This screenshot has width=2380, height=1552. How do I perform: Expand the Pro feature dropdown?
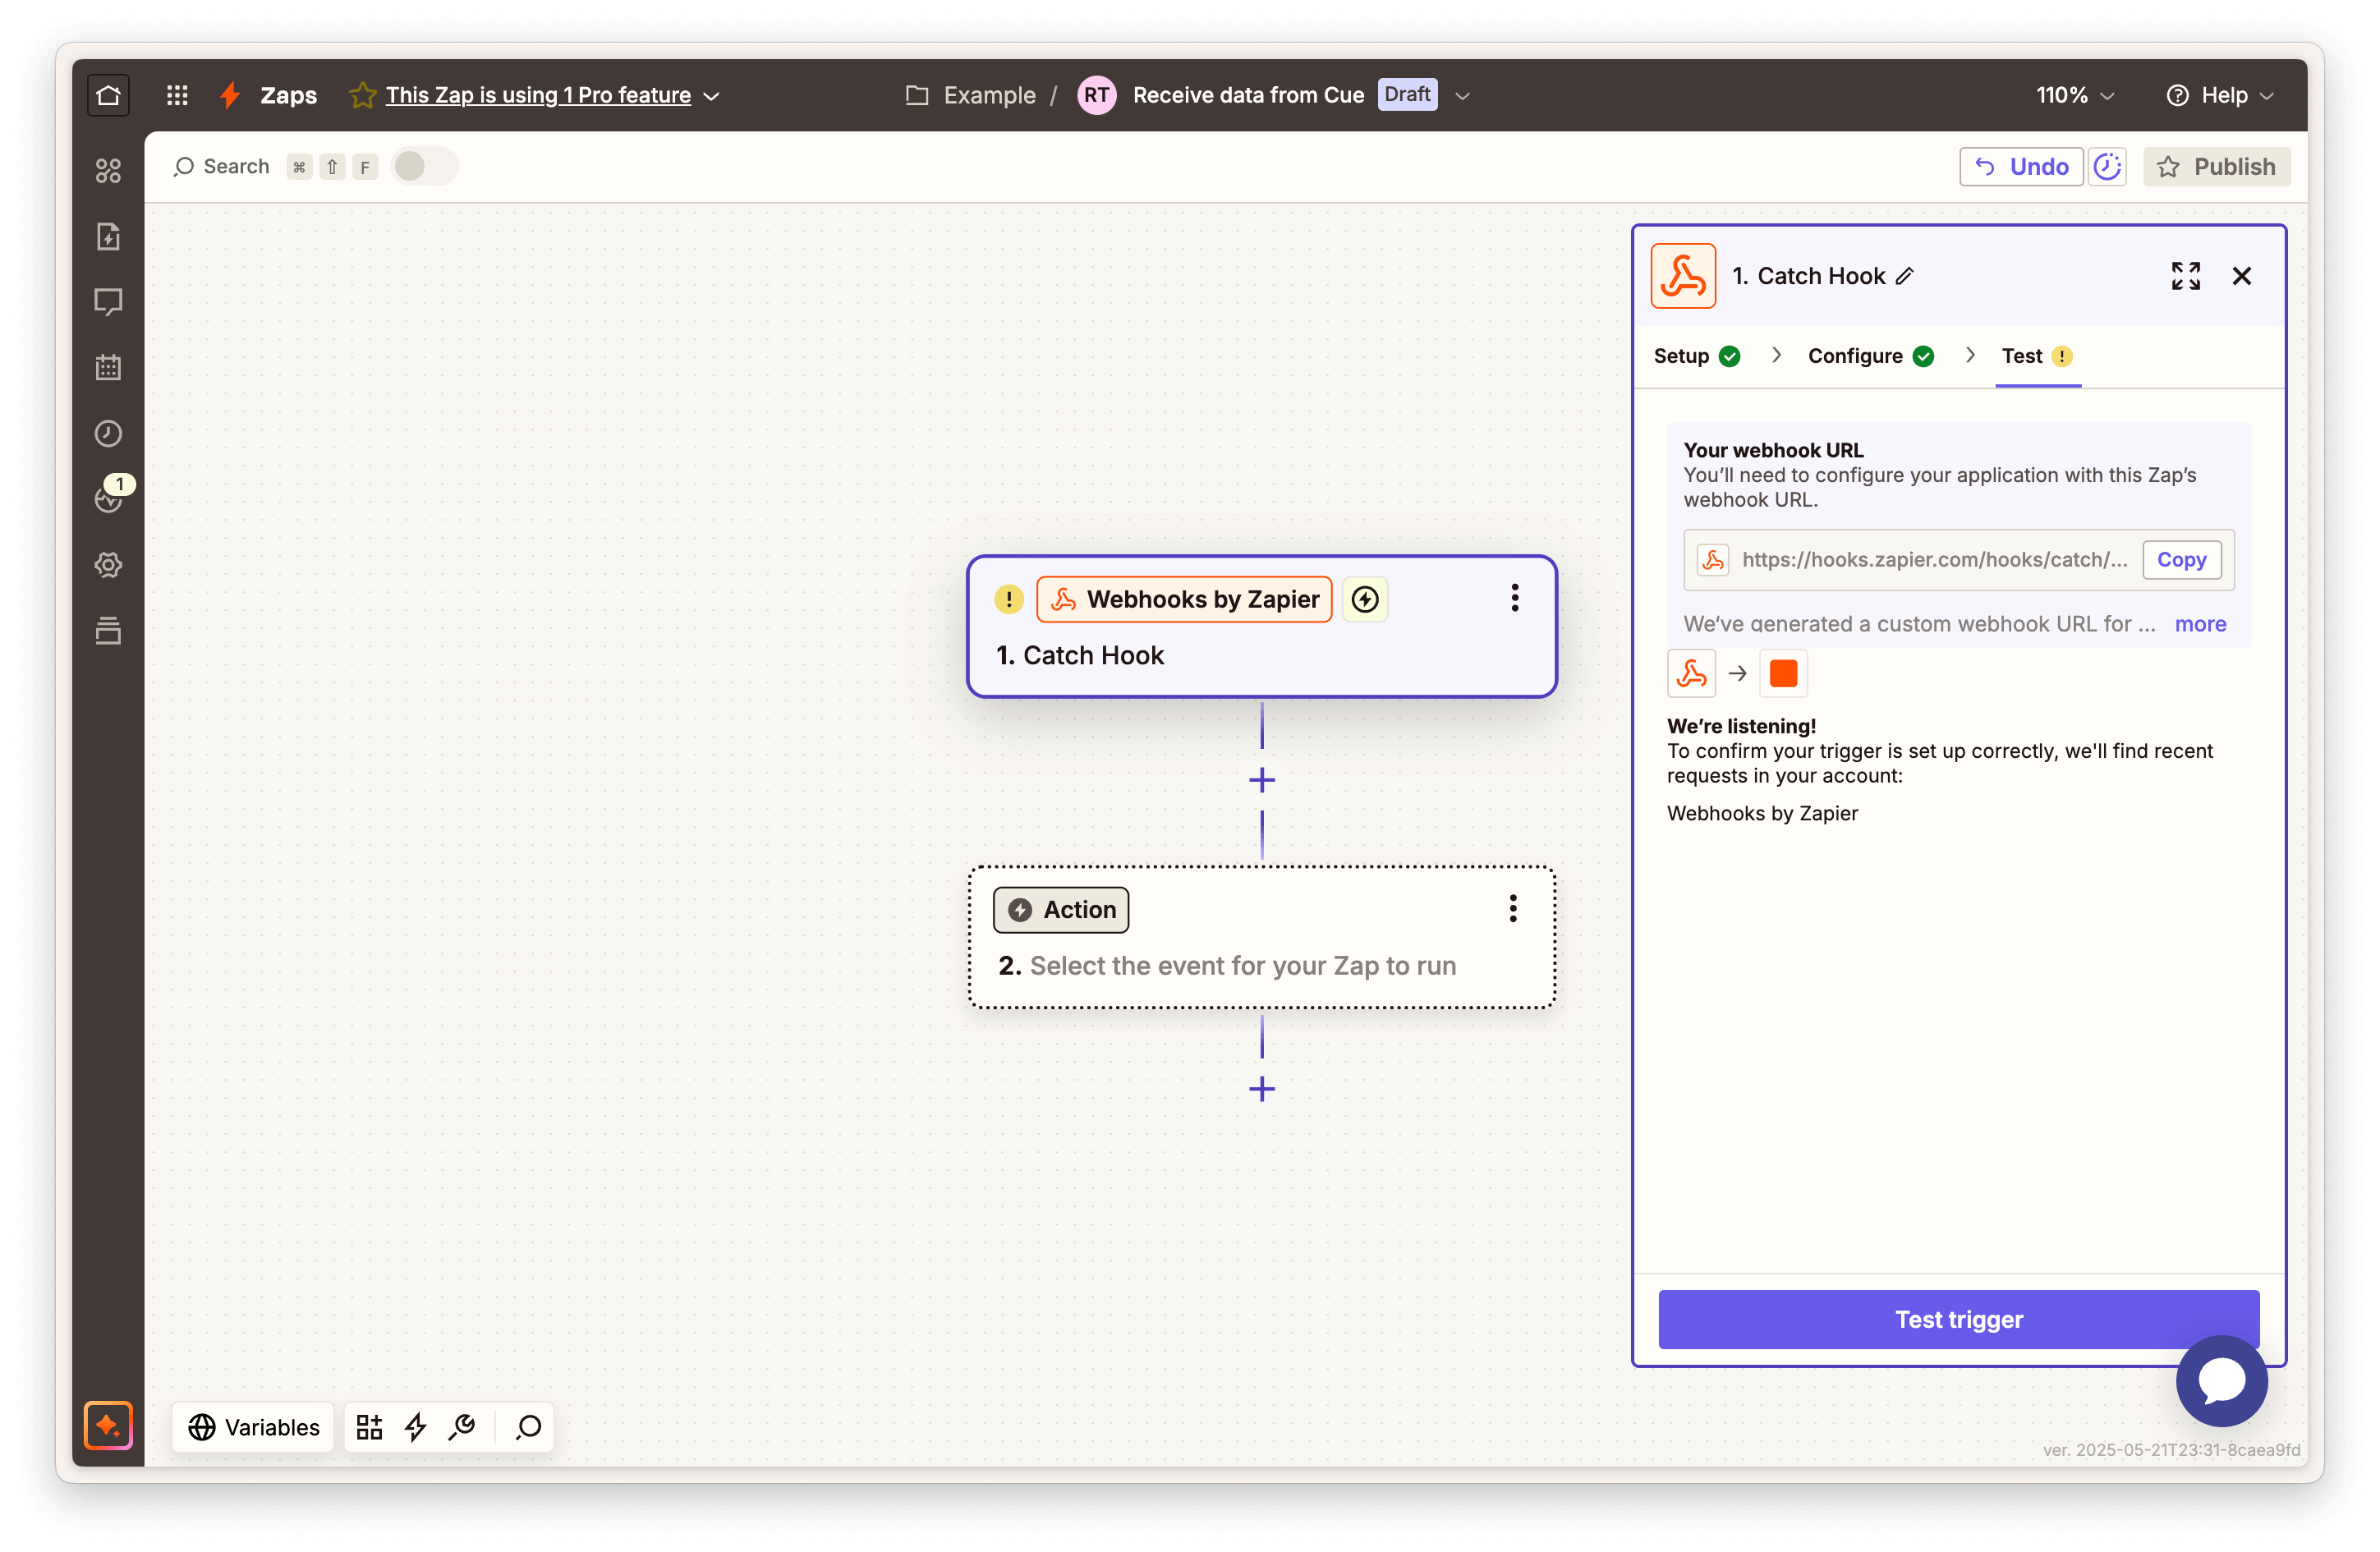(x=712, y=96)
